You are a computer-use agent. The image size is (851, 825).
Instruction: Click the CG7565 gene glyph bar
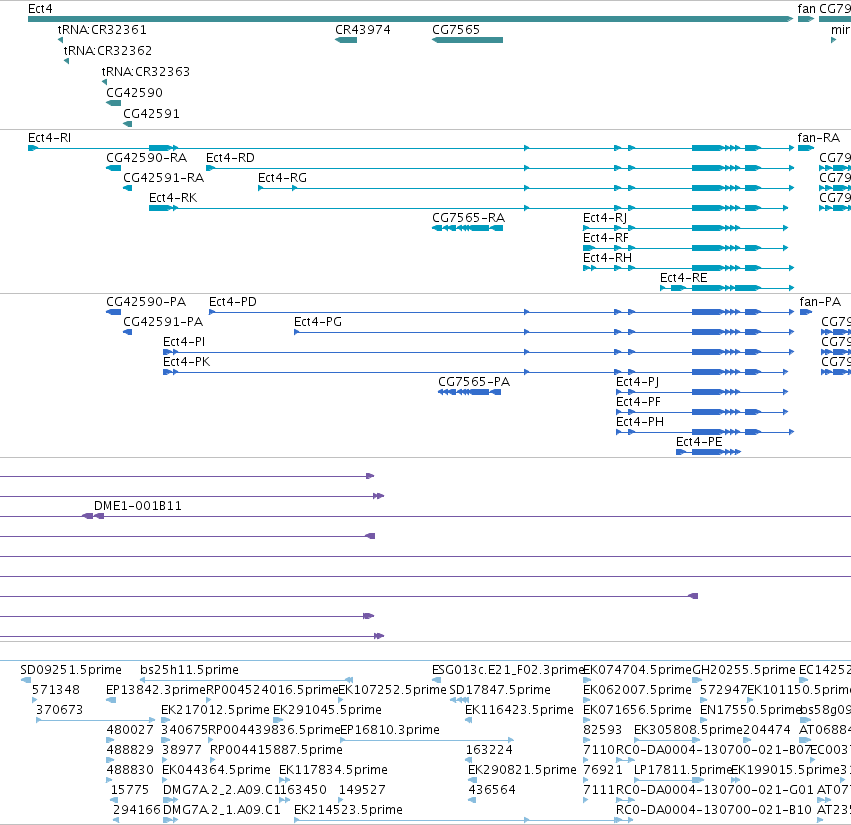(x=467, y=40)
